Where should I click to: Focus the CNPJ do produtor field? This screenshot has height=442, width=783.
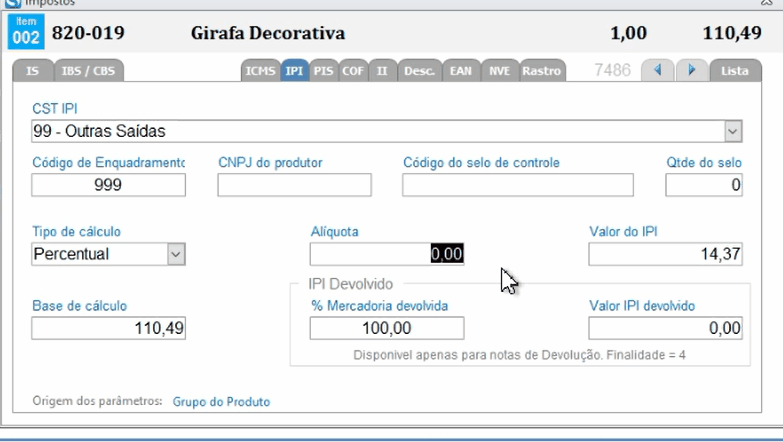pos(294,185)
